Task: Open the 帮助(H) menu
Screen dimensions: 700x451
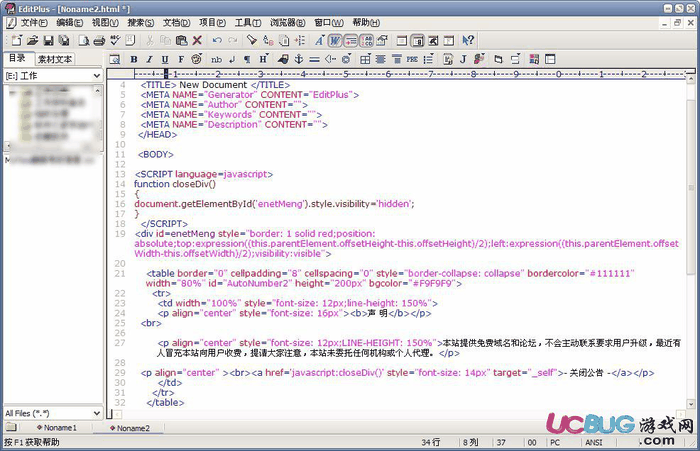Action: coord(366,22)
